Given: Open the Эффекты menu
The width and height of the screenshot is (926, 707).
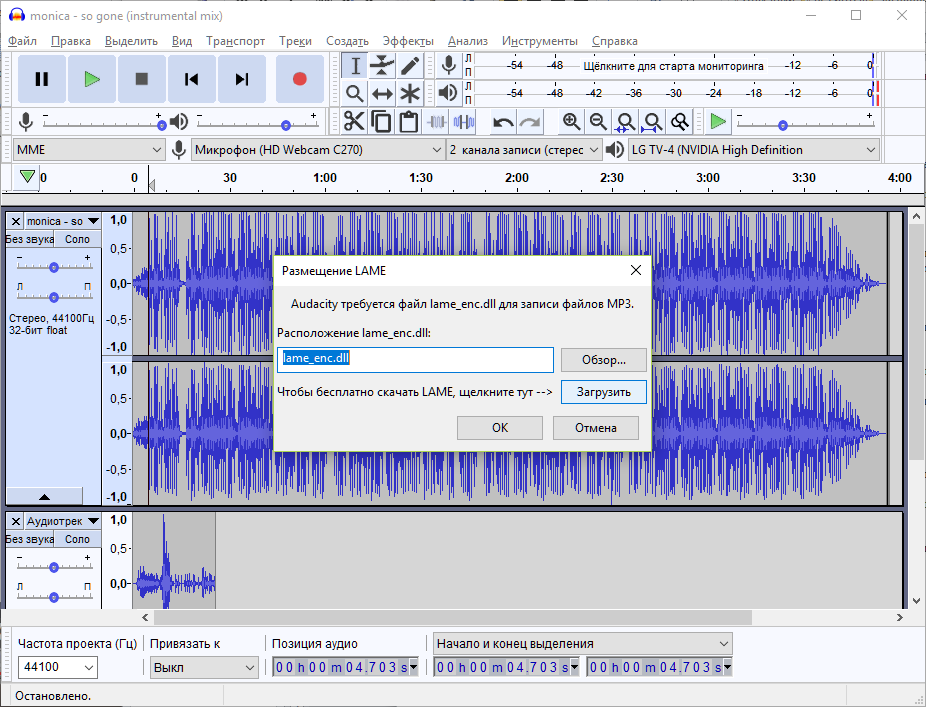Looking at the screenshot, I should pyautogui.click(x=408, y=41).
